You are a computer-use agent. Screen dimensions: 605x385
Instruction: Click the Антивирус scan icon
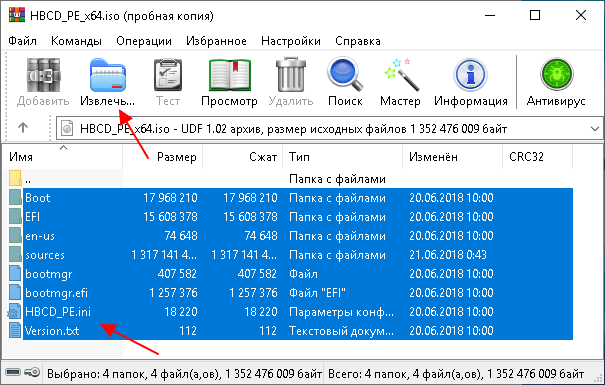(556, 75)
